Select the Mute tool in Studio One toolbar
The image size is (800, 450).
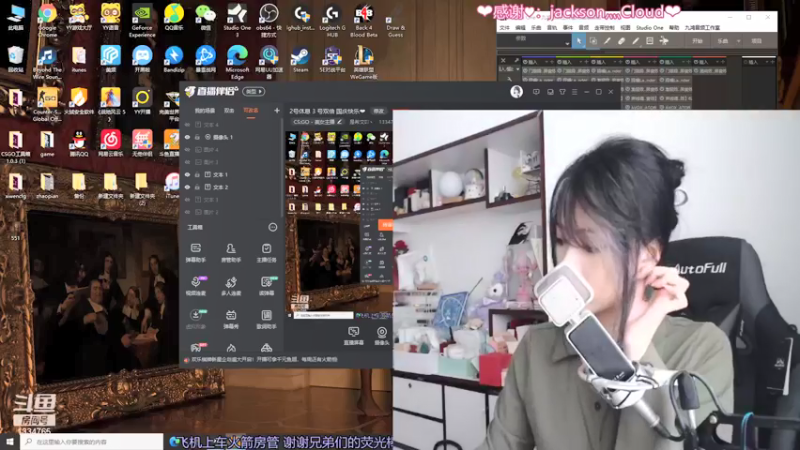pyautogui.click(x=649, y=41)
